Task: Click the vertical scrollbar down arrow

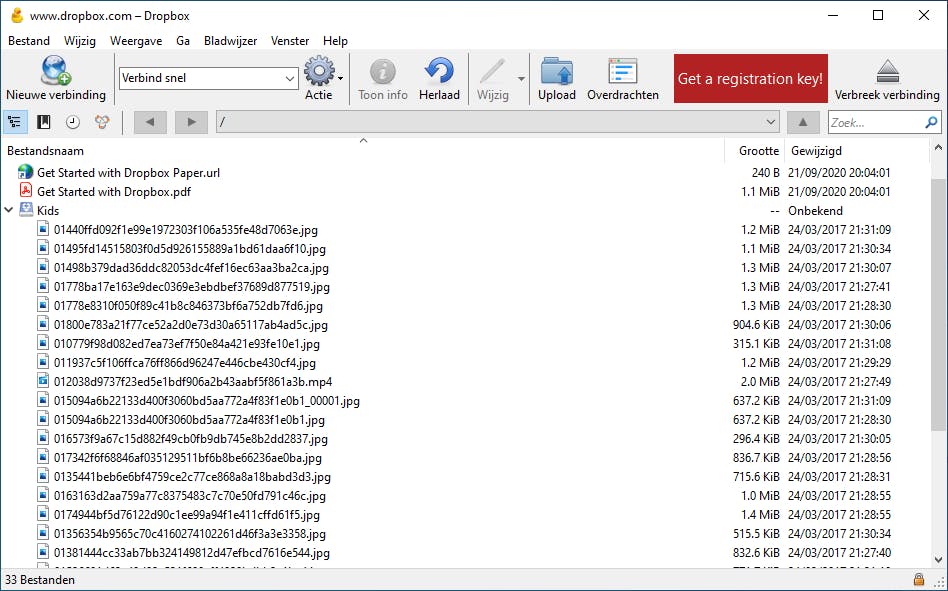Action: point(938,560)
